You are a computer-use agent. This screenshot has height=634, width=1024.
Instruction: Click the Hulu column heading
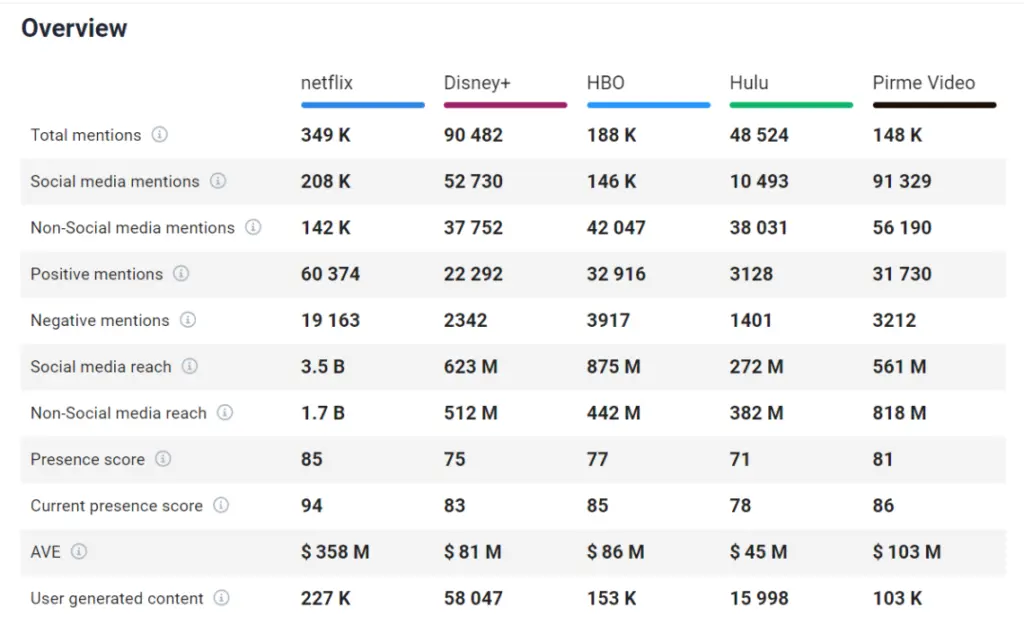click(749, 83)
